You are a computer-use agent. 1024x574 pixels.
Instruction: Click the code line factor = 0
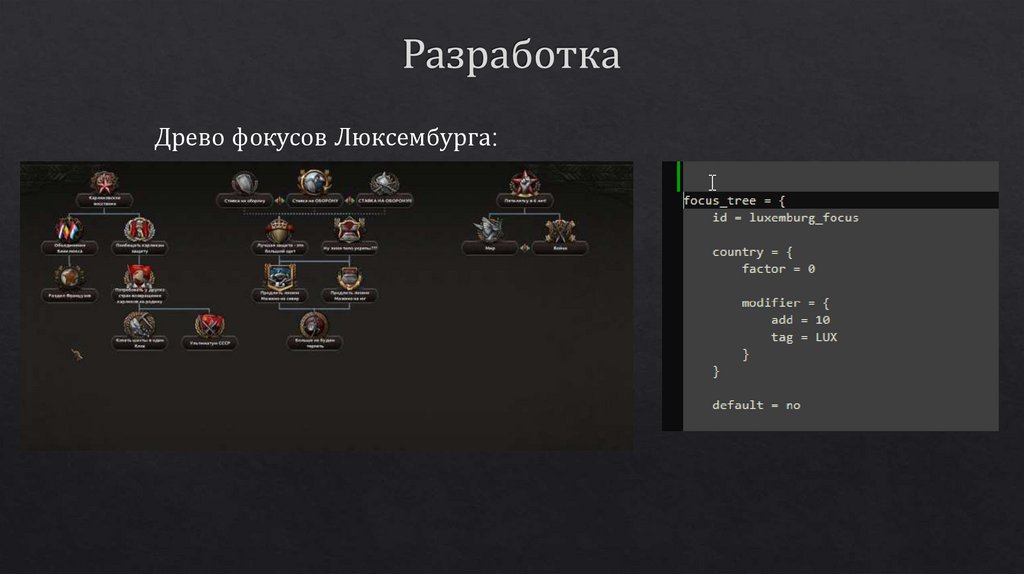(x=778, y=269)
